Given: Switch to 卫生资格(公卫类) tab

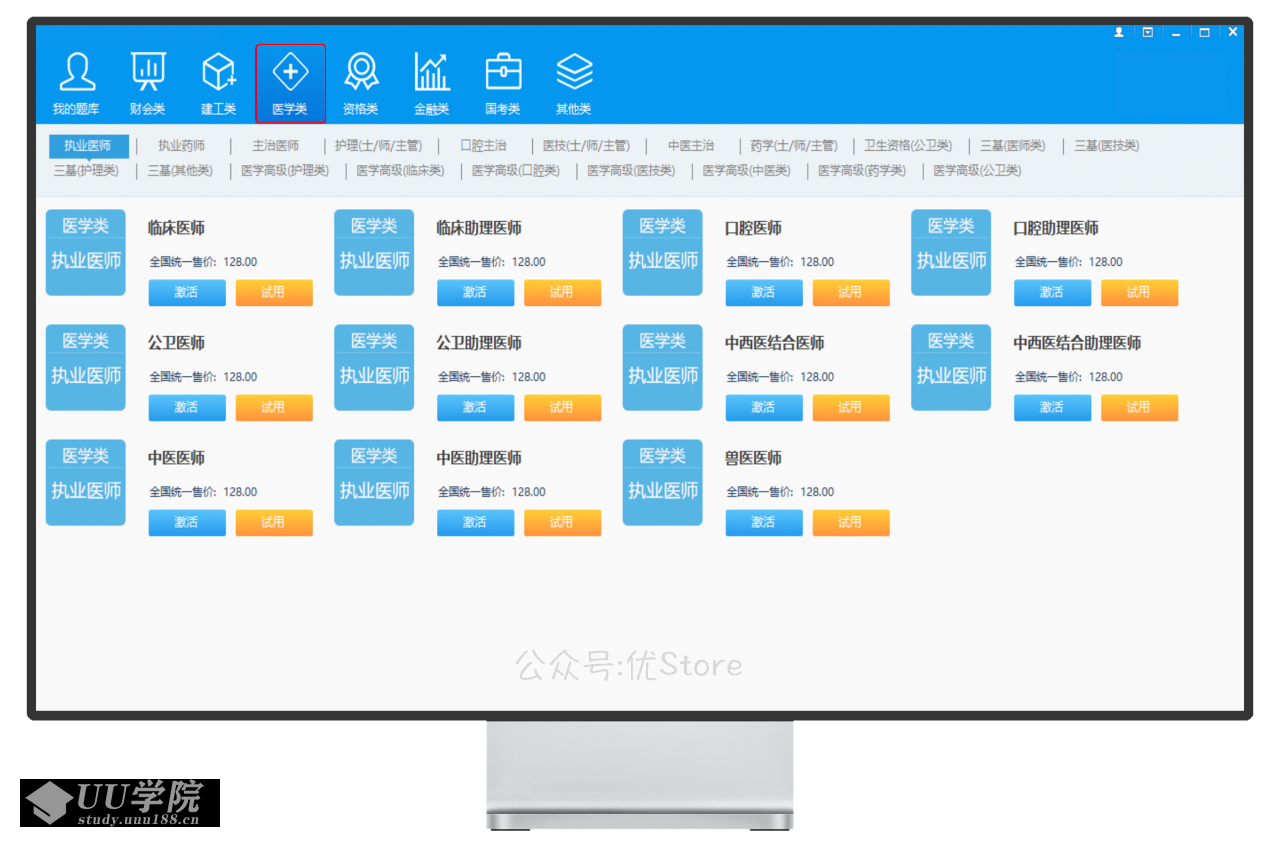Looking at the screenshot, I should pos(908,146).
